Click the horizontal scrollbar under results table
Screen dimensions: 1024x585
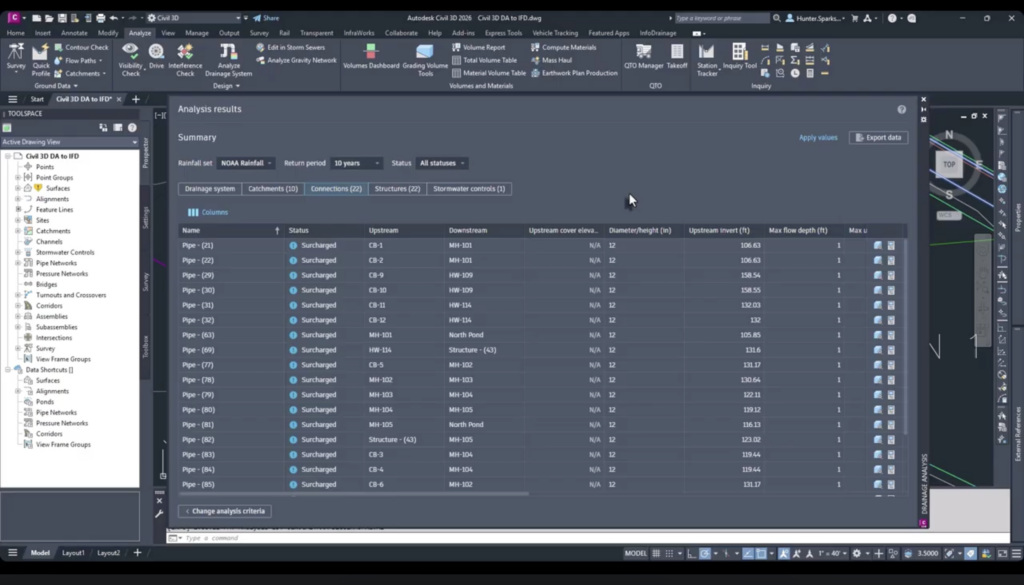353,494
